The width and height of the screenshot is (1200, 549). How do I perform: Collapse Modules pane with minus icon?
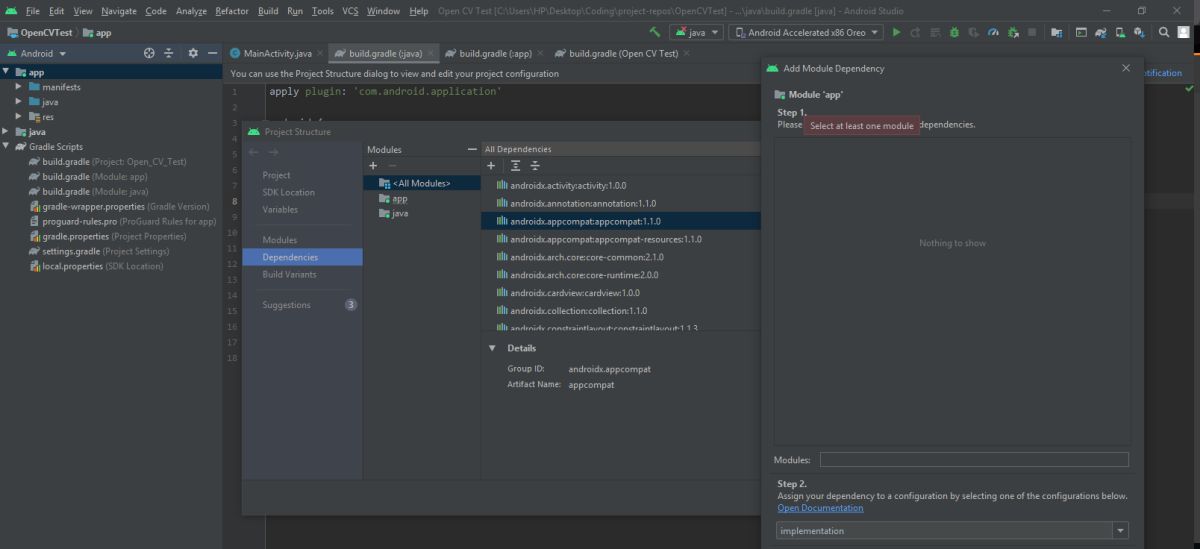[x=472, y=149]
